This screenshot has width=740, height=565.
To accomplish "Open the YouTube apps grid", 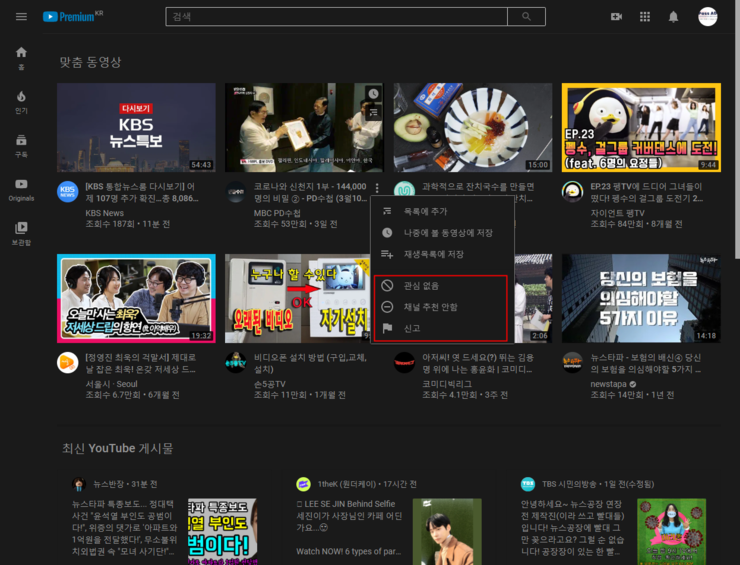I will tap(645, 17).
